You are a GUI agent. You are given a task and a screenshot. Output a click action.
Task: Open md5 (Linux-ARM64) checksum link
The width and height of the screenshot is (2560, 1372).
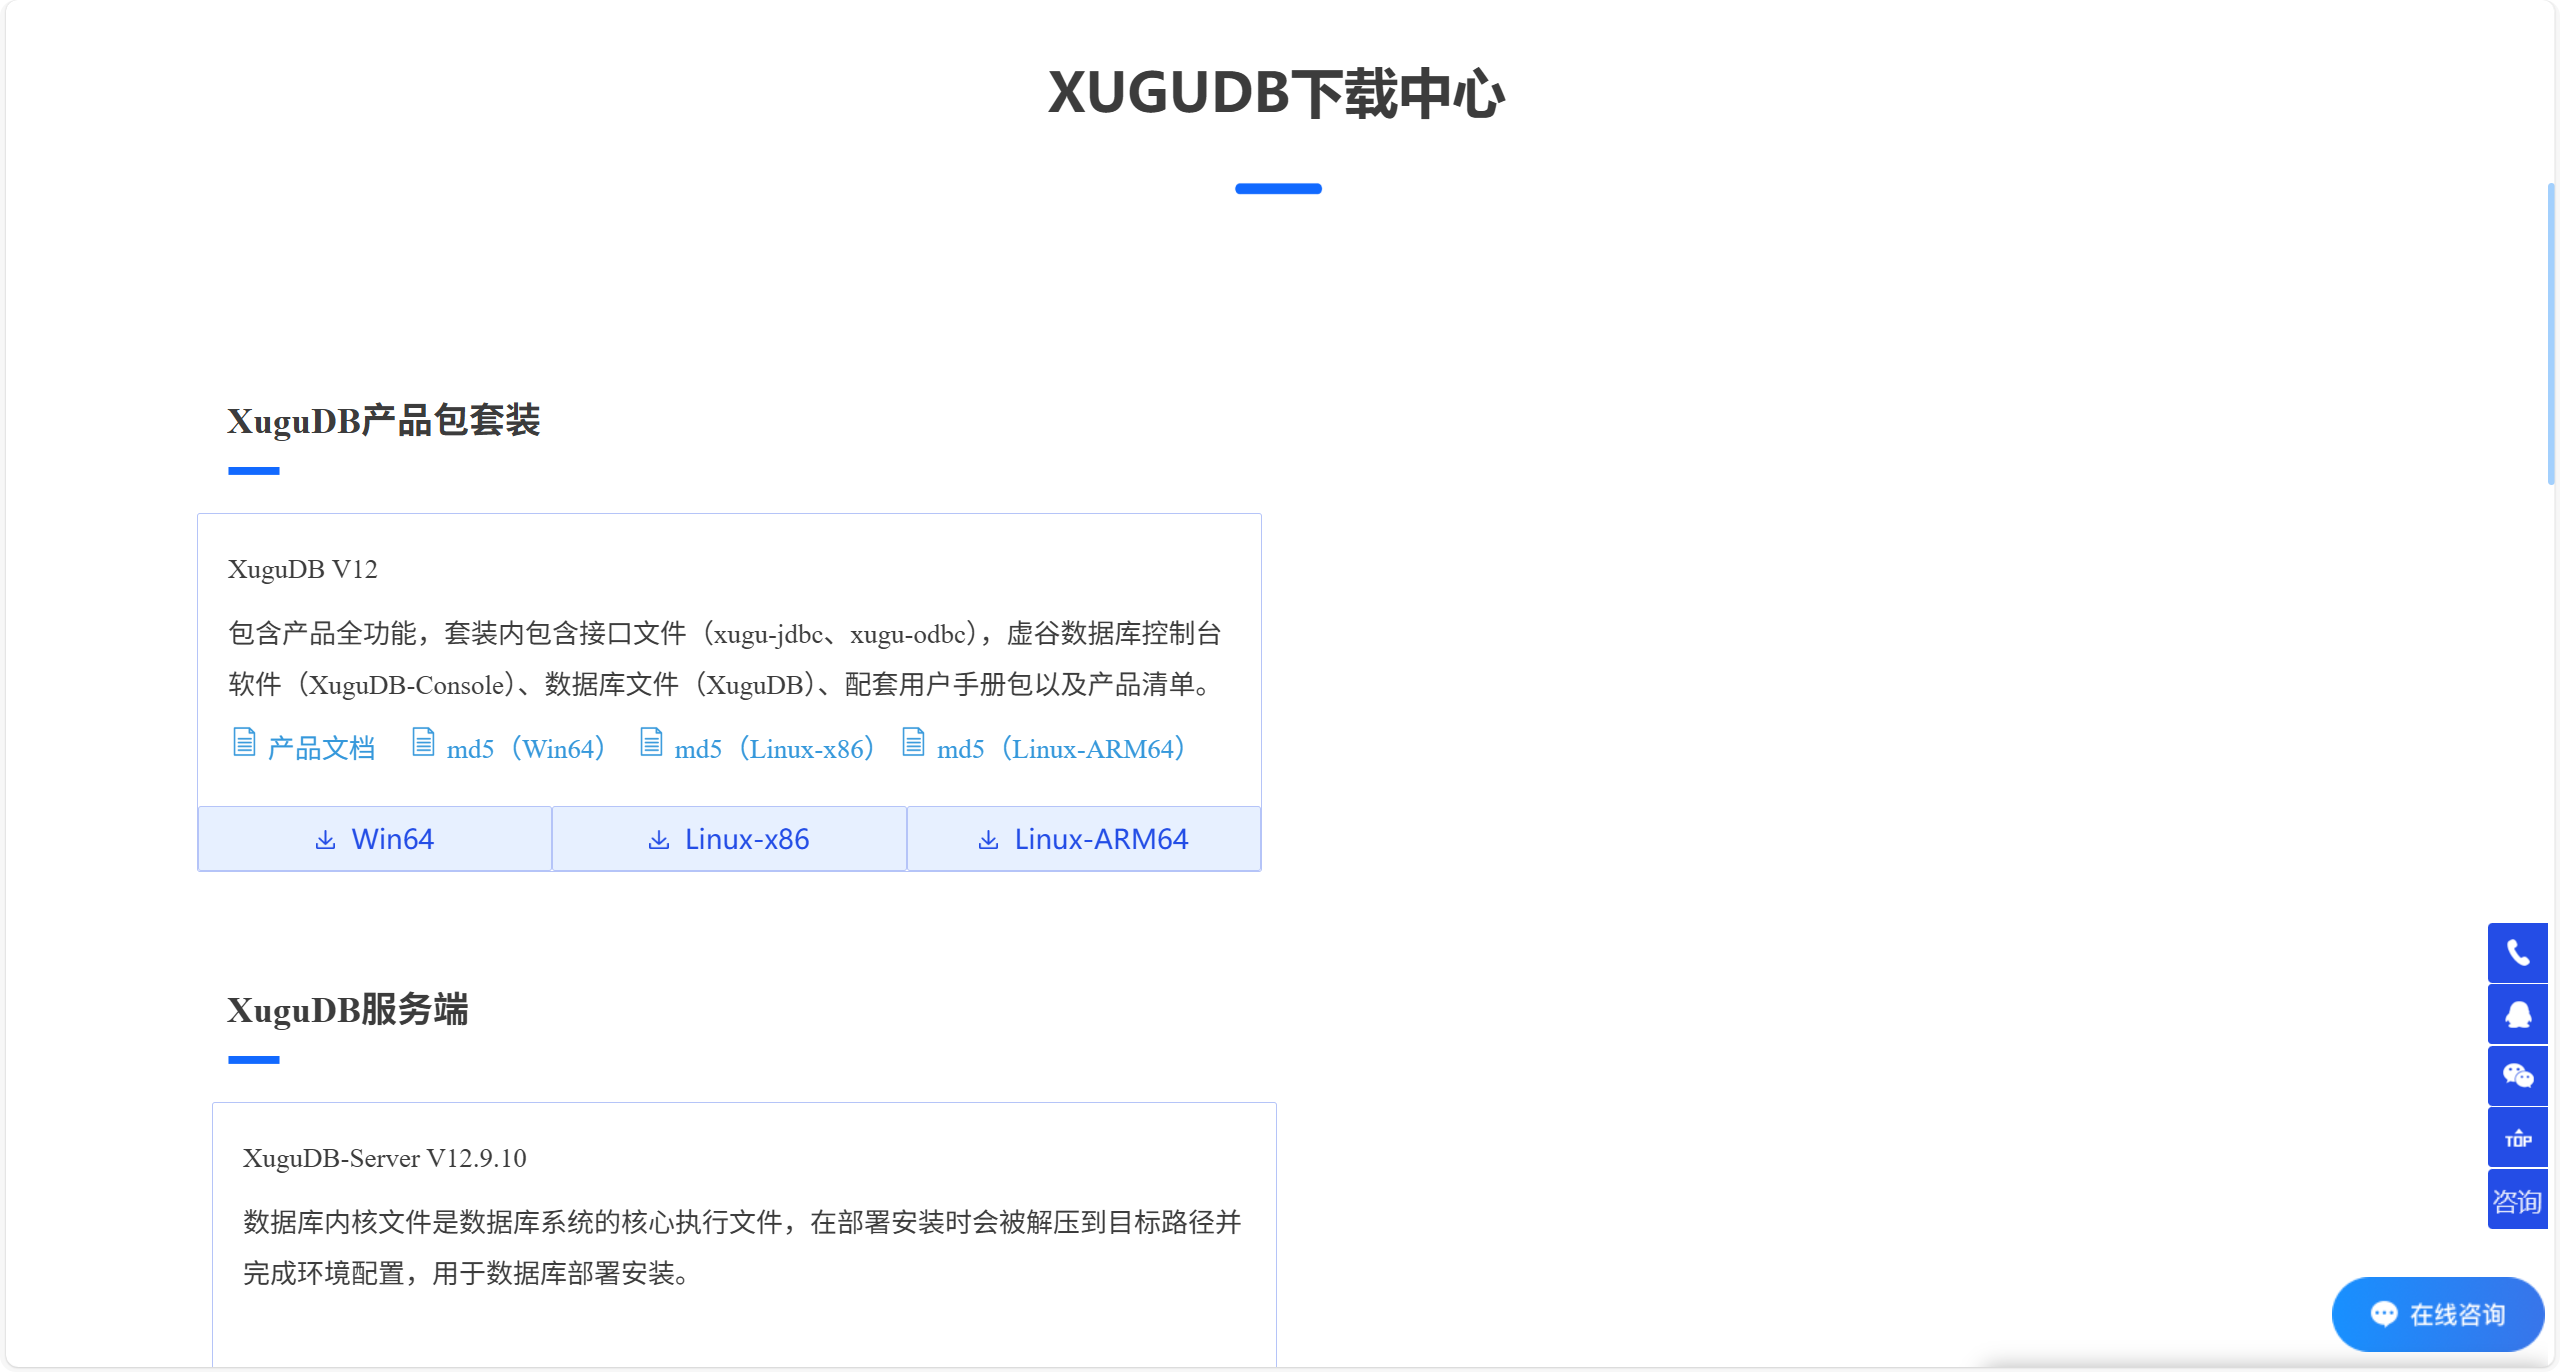click(x=1060, y=748)
